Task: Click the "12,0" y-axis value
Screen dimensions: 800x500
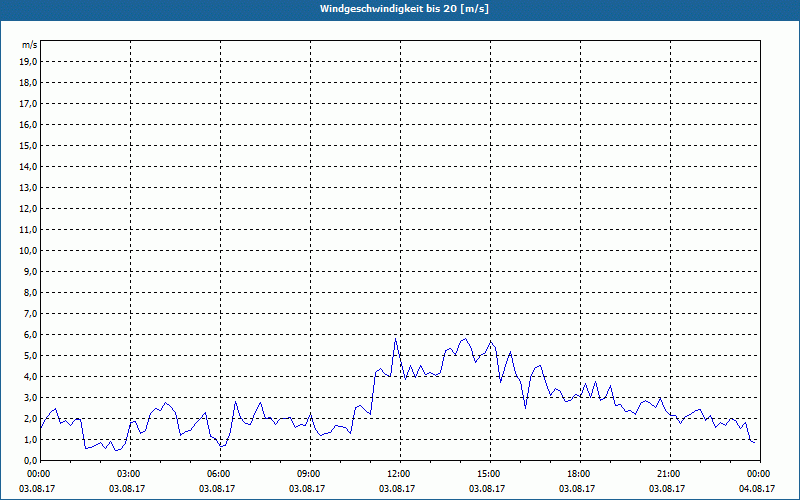Action: tap(28, 208)
